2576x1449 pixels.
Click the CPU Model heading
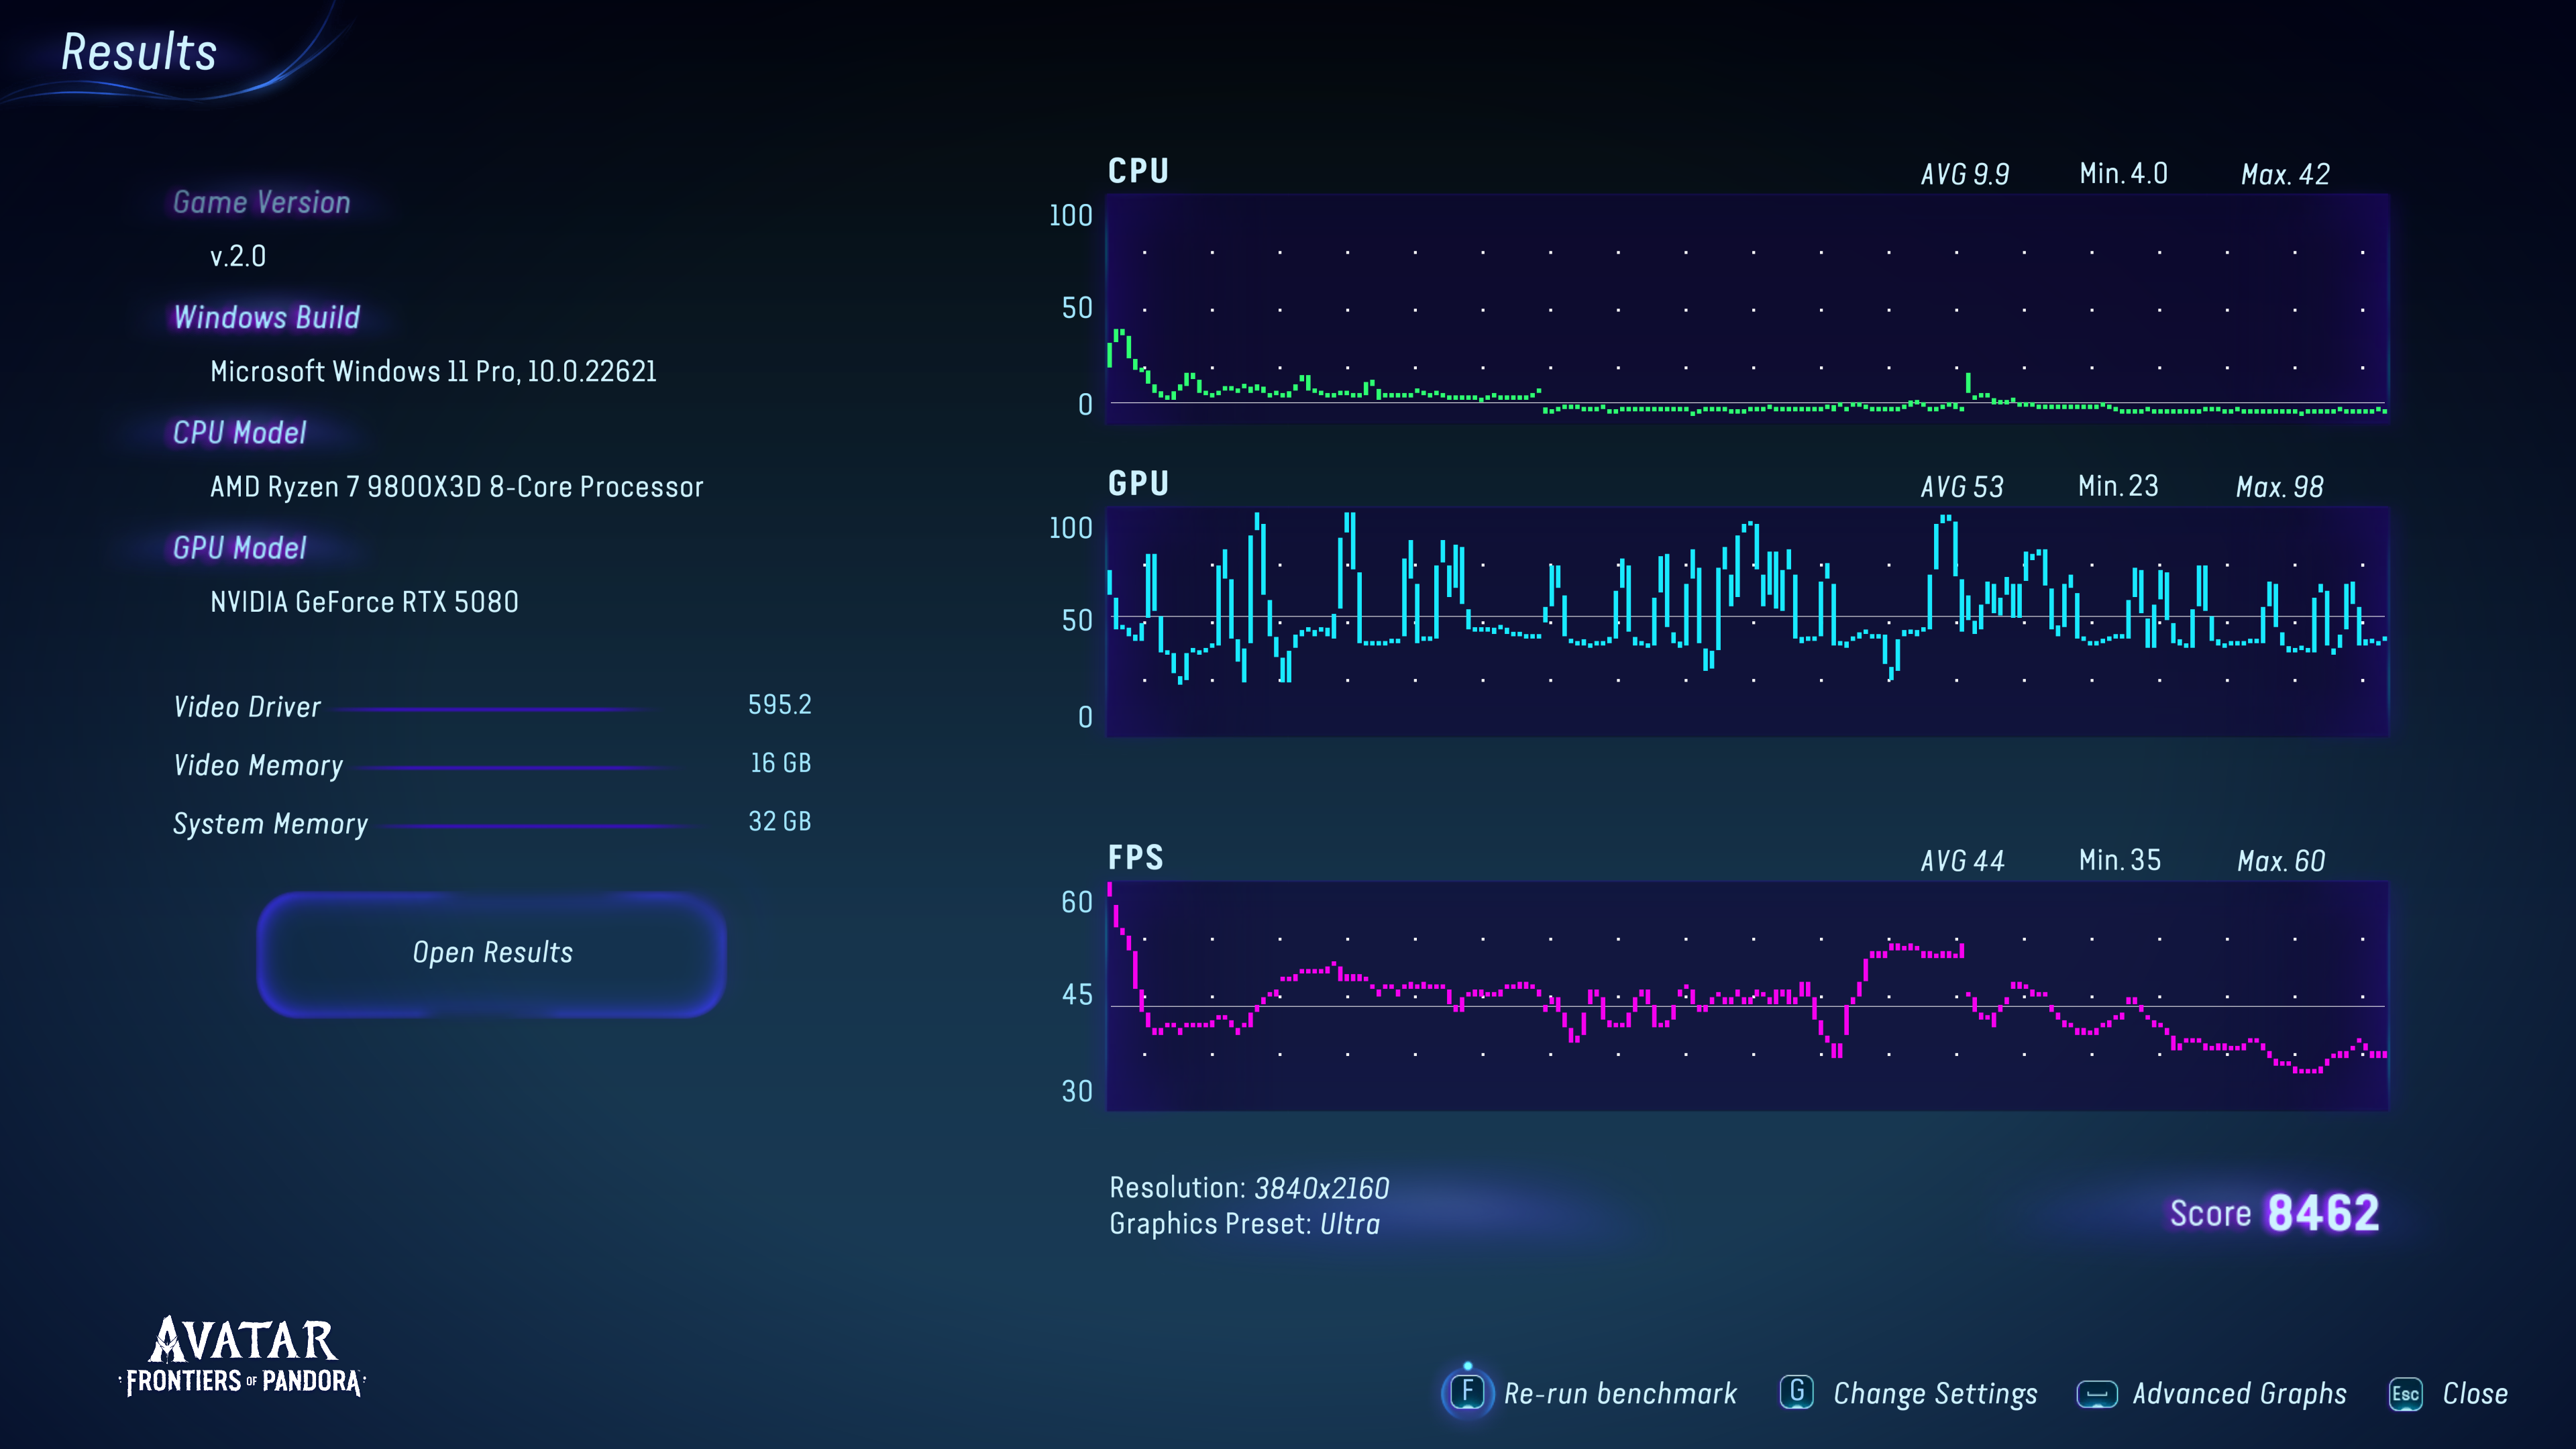240,433
